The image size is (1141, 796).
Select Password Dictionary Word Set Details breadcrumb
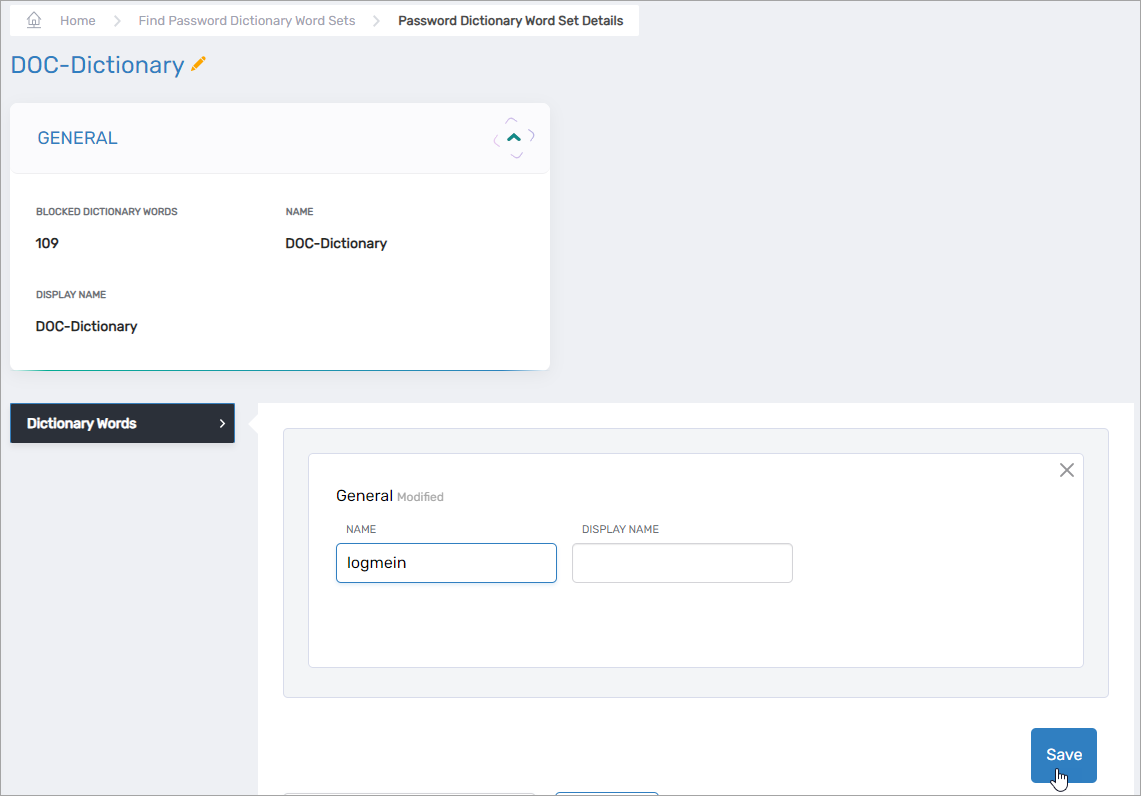point(510,20)
